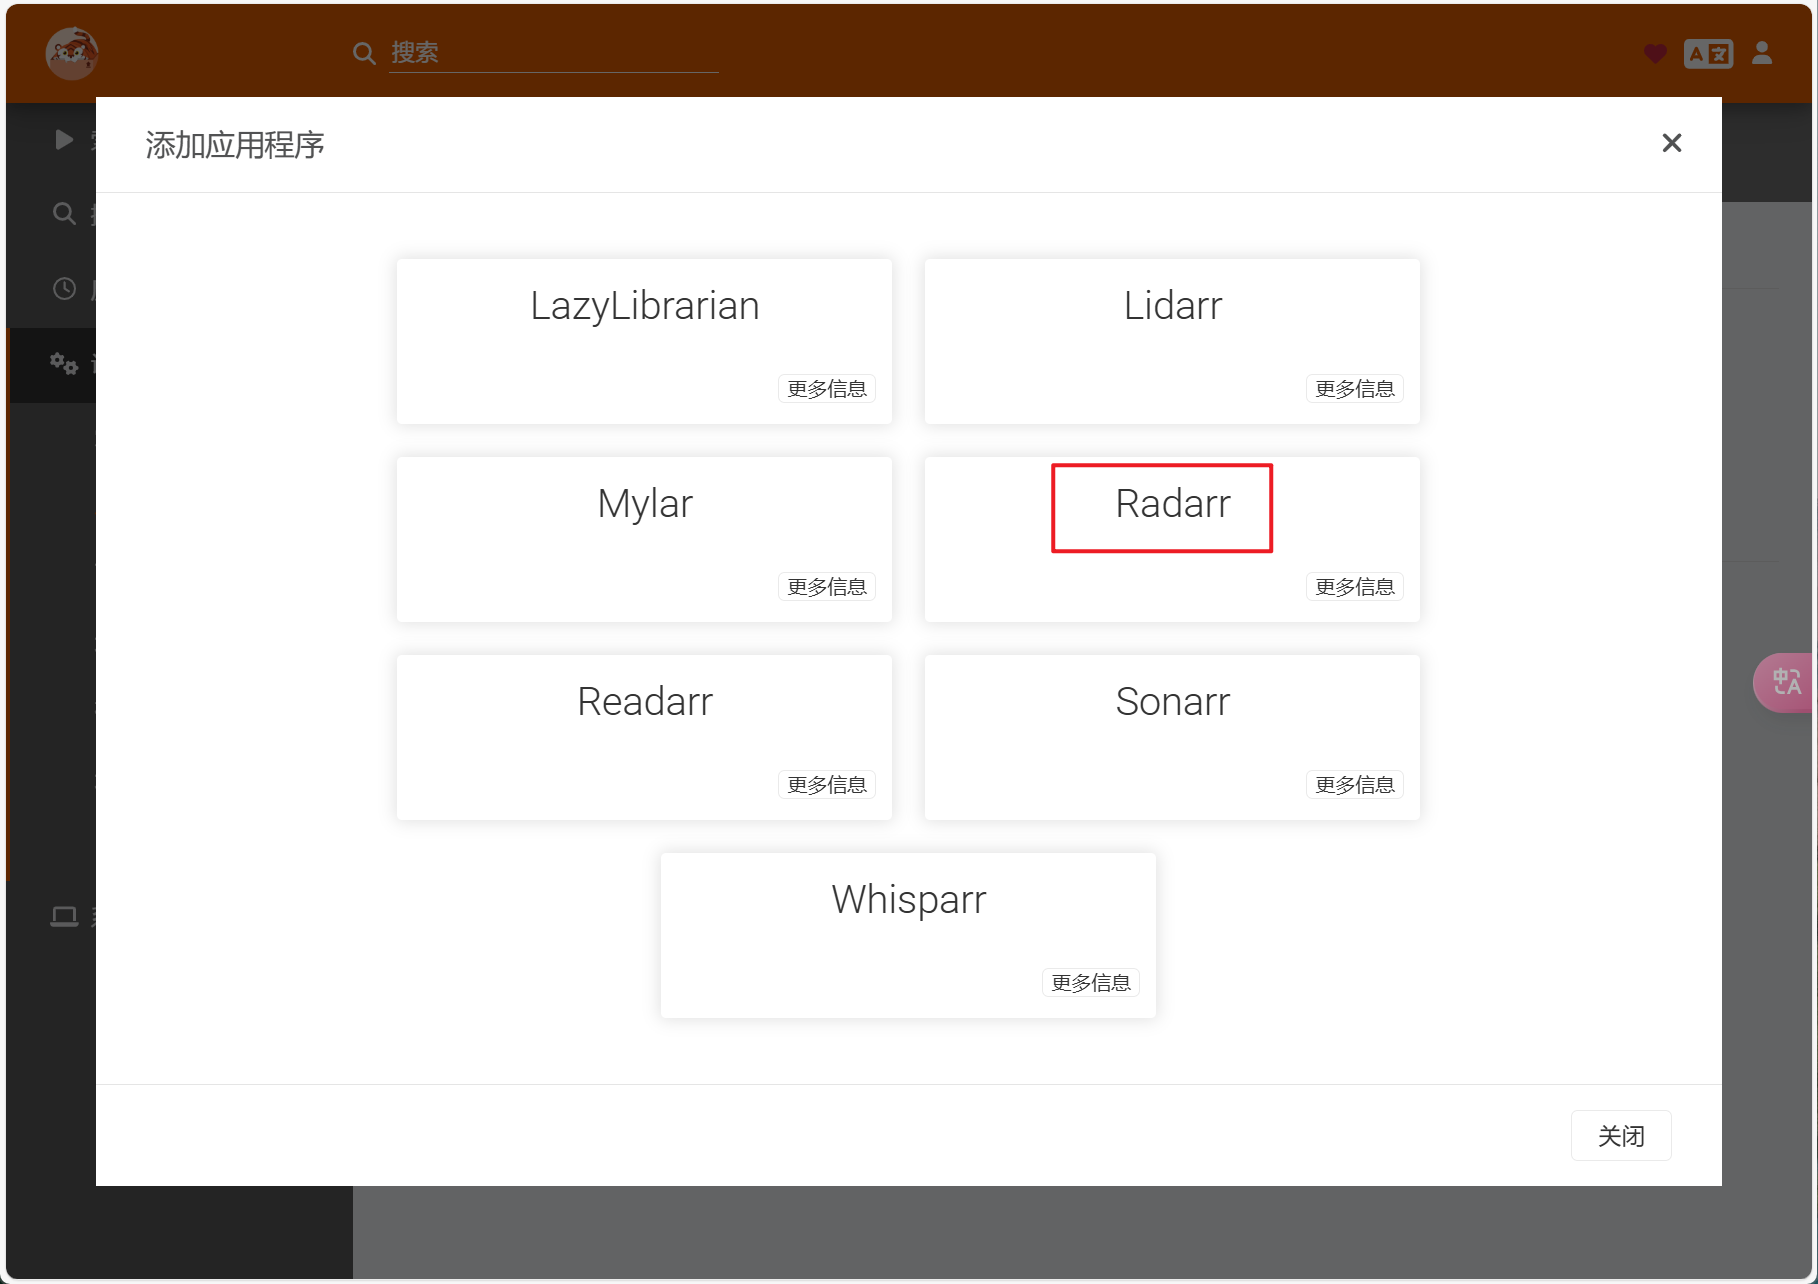Open 更多信息 link for Sonarr
The image size is (1818, 1284).
(x=1355, y=785)
